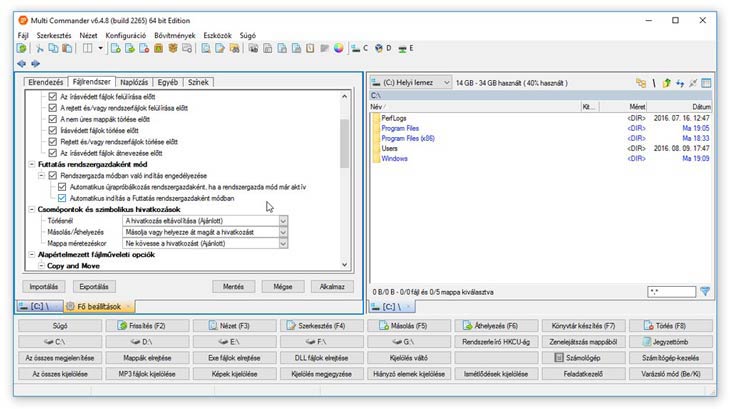The image size is (730, 409).
Task: Open the Konfiguráció menu
Action: coord(127,35)
